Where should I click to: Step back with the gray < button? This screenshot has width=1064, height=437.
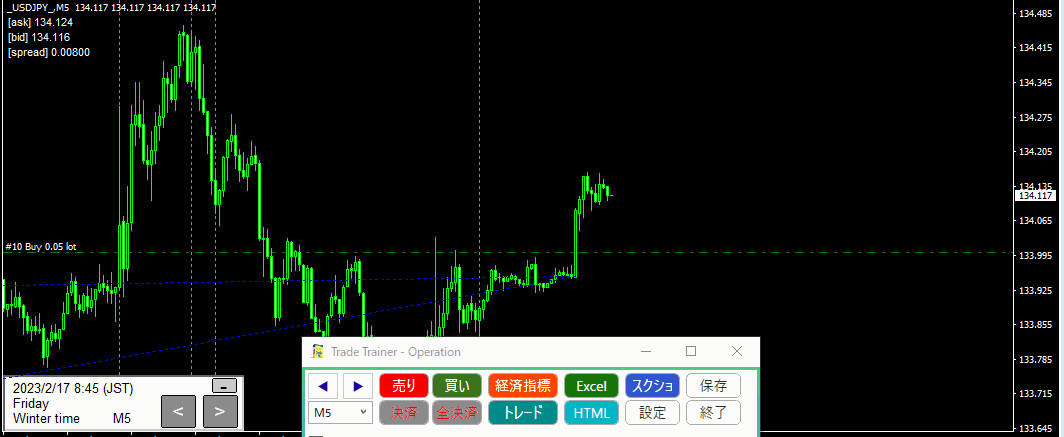click(178, 410)
